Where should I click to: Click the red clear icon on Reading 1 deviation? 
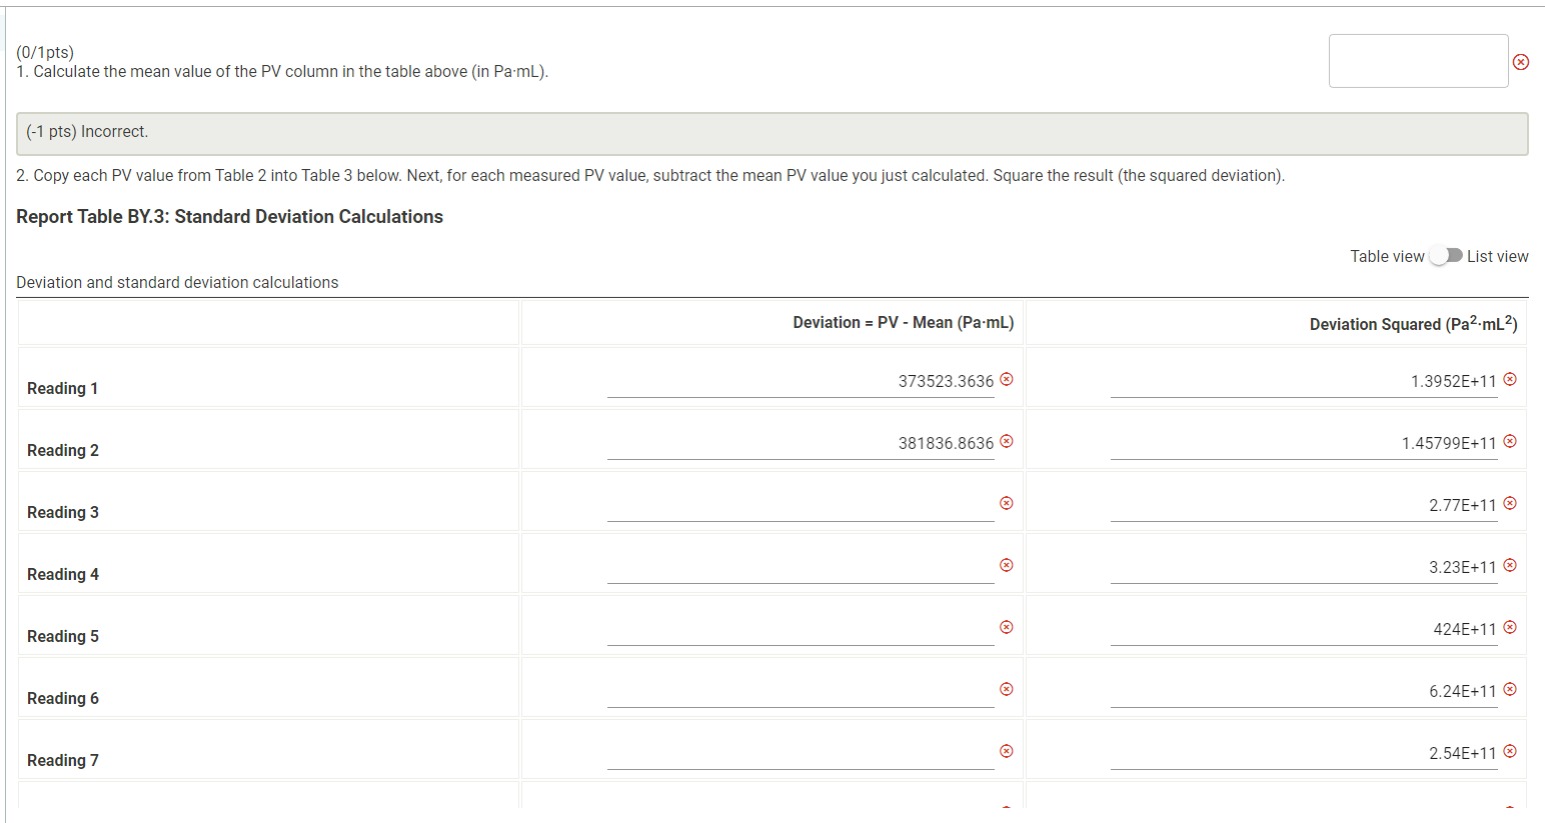tap(1007, 380)
